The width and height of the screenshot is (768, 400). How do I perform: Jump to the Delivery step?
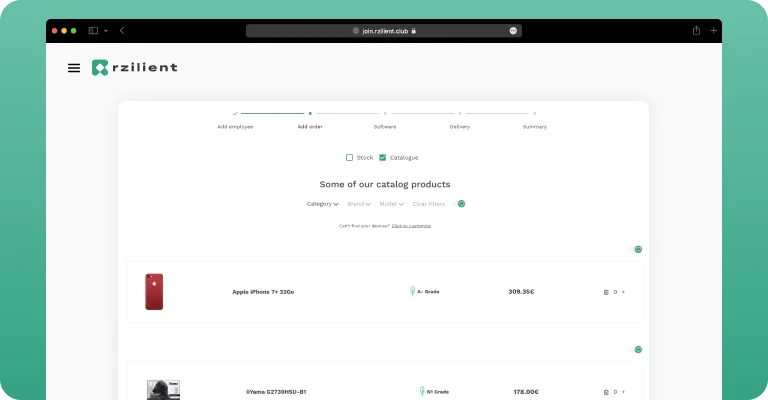pos(459,126)
